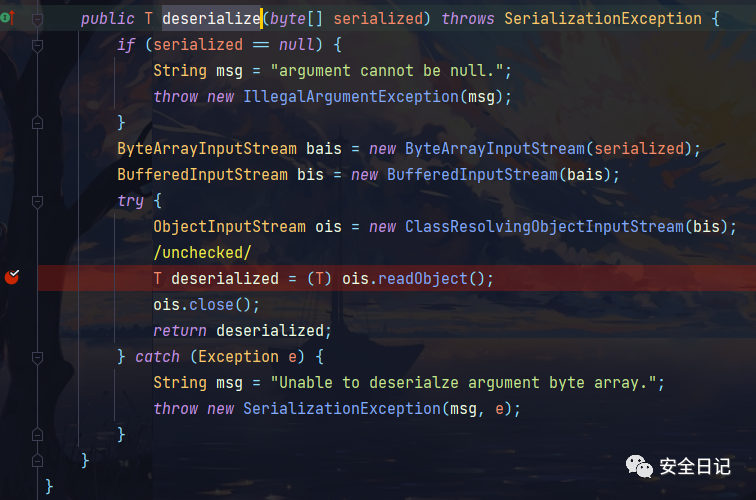Click the BufferedInputStream constructor call

click(x=472, y=175)
